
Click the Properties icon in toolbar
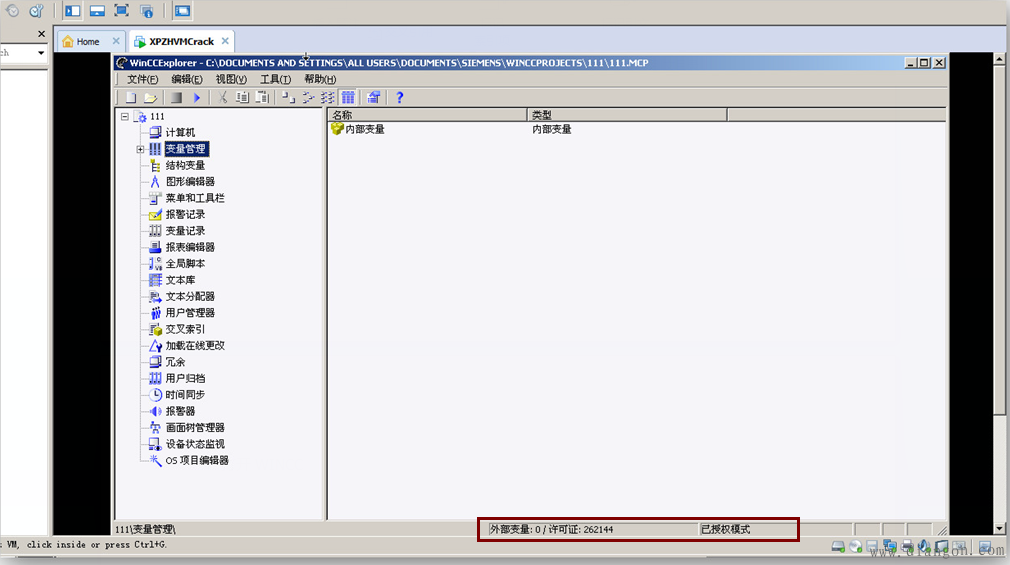pyautogui.click(x=374, y=98)
